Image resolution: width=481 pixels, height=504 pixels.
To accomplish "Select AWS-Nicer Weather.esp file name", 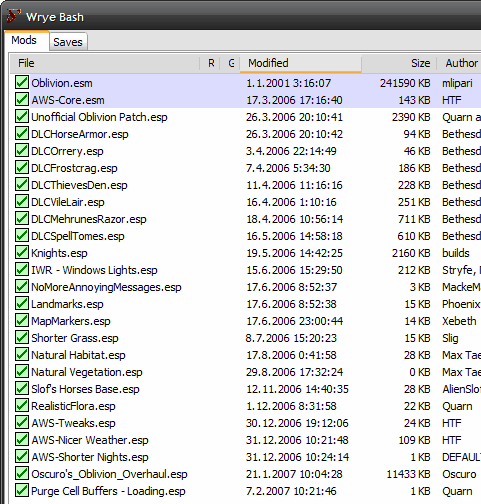I will click(x=90, y=440).
